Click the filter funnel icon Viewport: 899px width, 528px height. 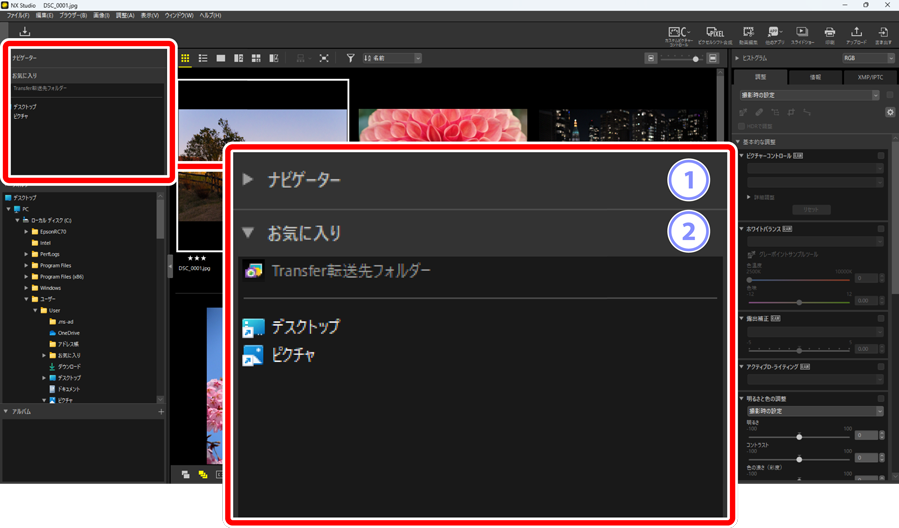tap(351, 59)
